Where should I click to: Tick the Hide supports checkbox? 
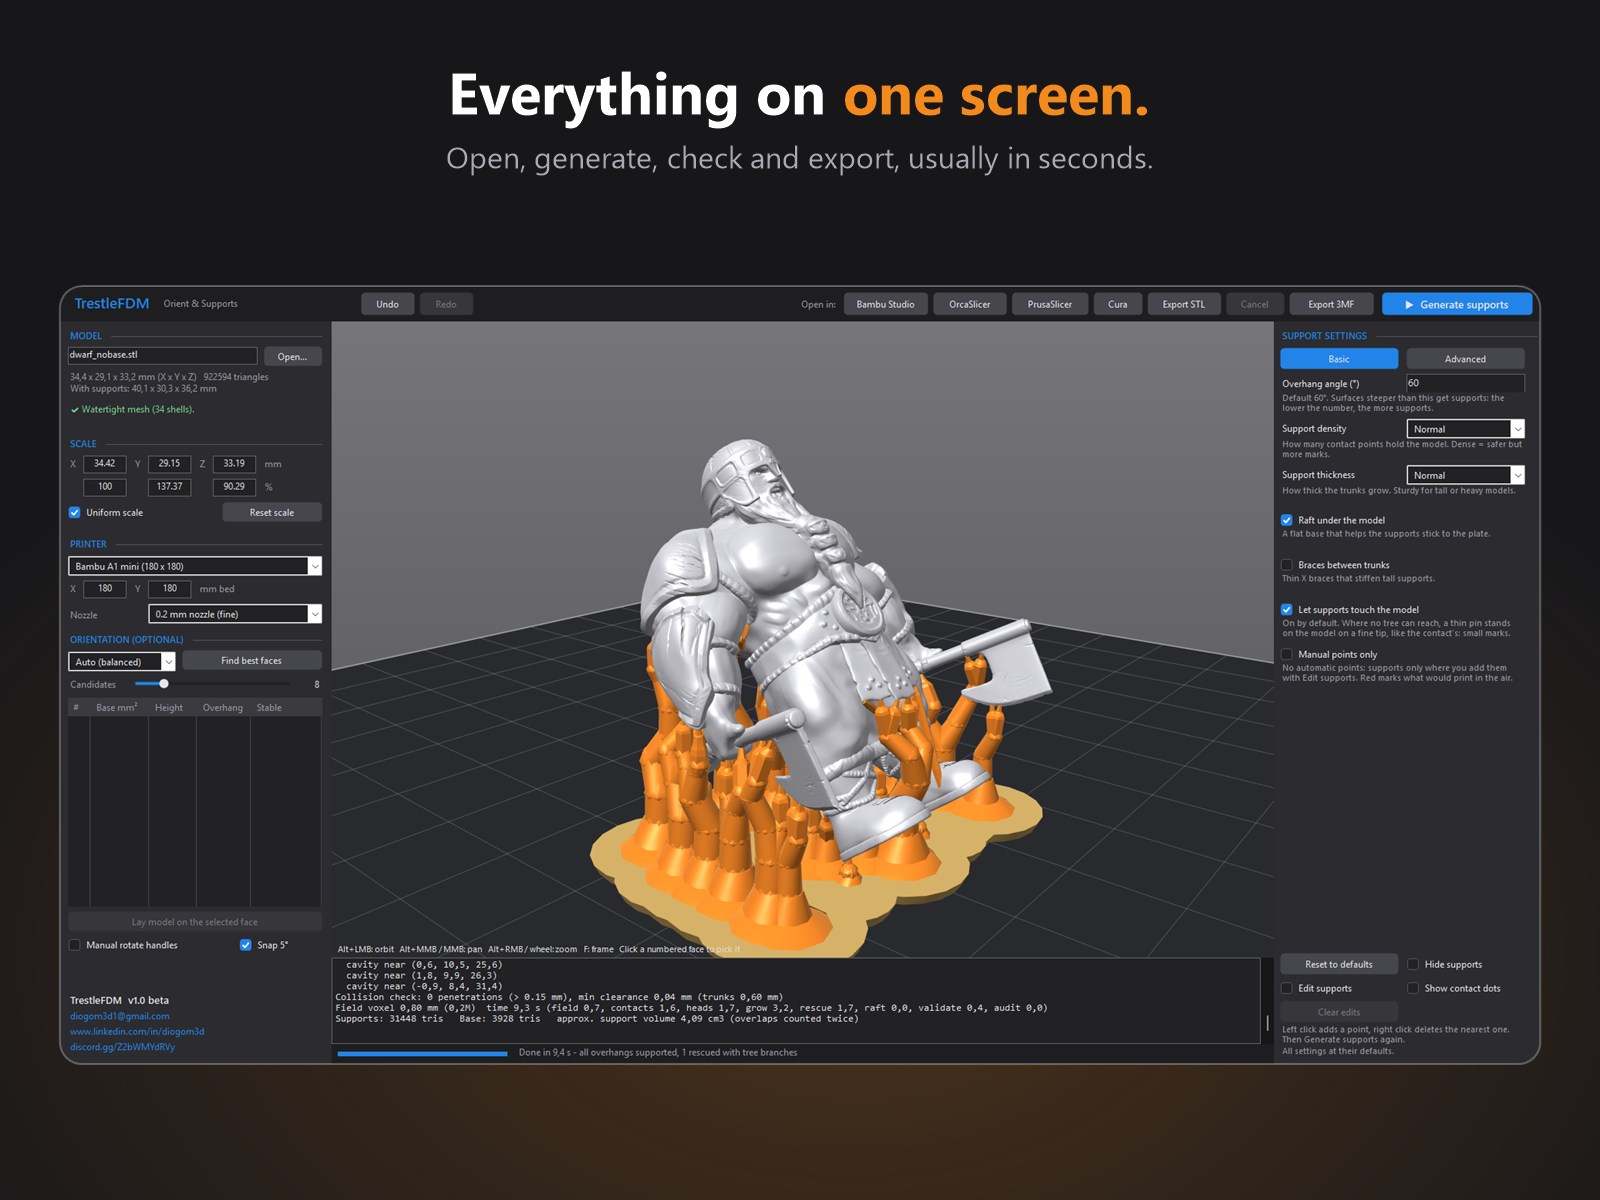coord(1413,965)
